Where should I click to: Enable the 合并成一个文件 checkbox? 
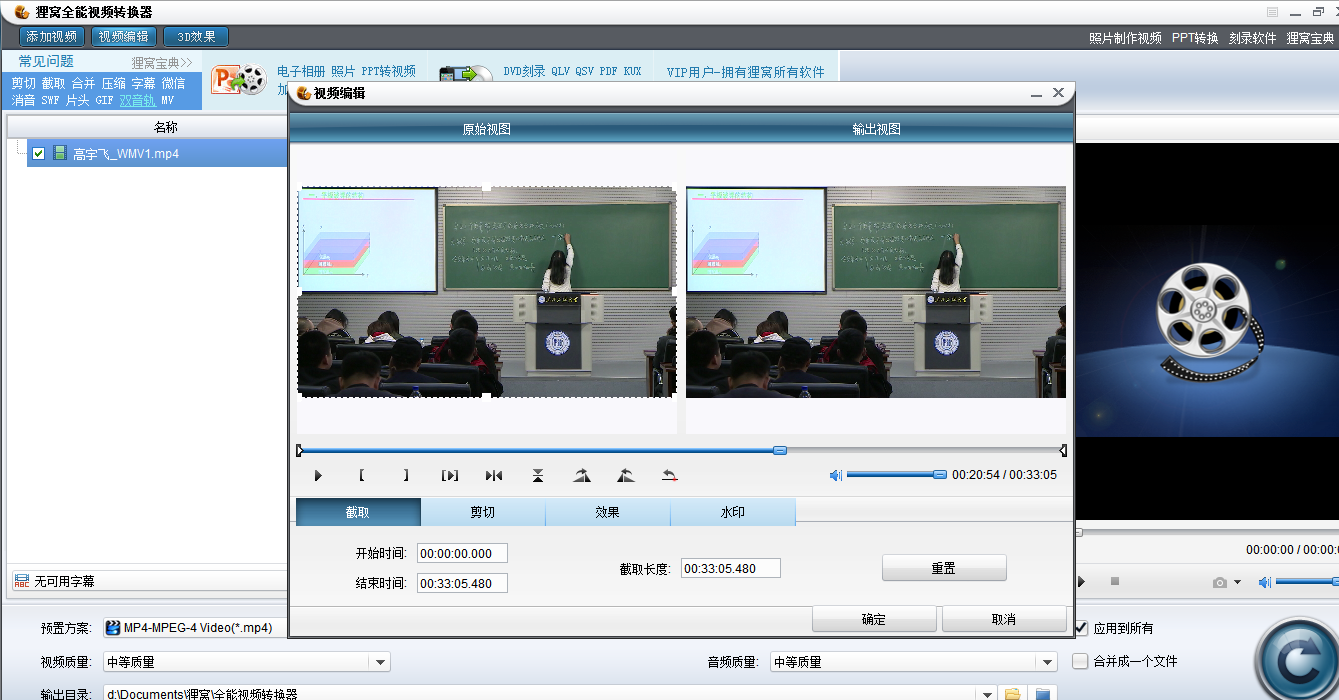[x=1080, y=661]
